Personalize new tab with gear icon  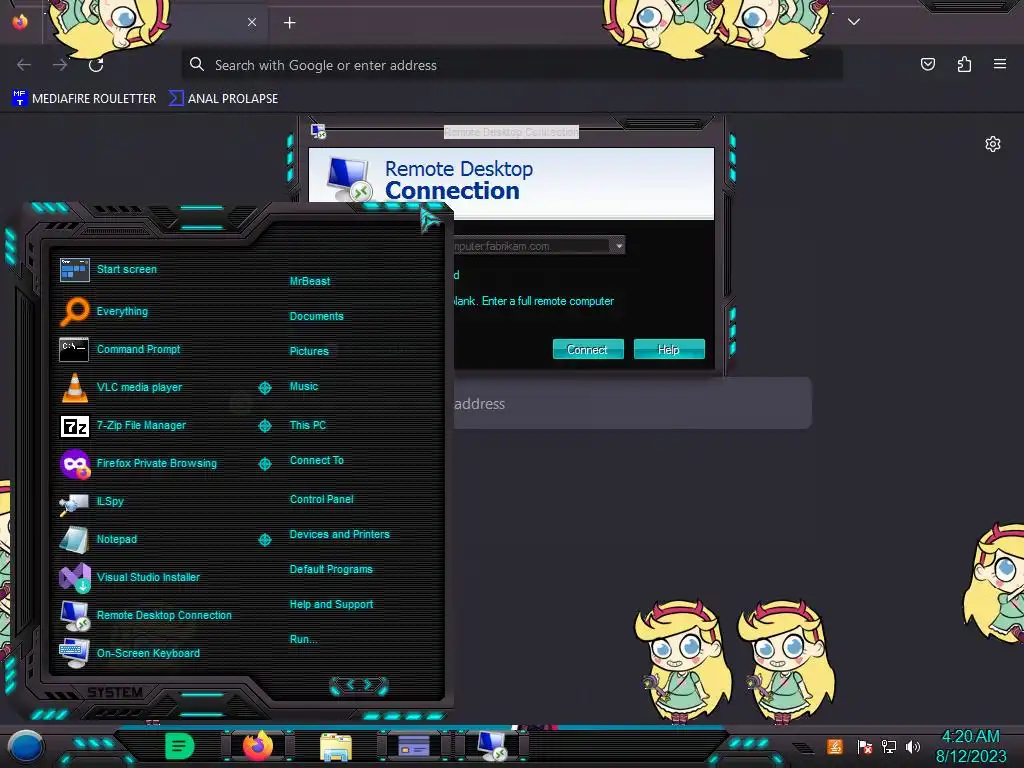pyautogui.click(x=993, y=144)
